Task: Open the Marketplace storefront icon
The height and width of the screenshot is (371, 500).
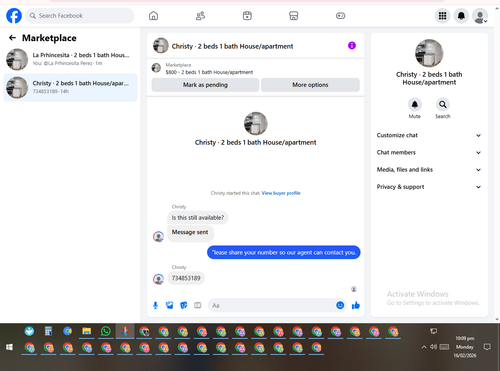Action: click(294, 16)
